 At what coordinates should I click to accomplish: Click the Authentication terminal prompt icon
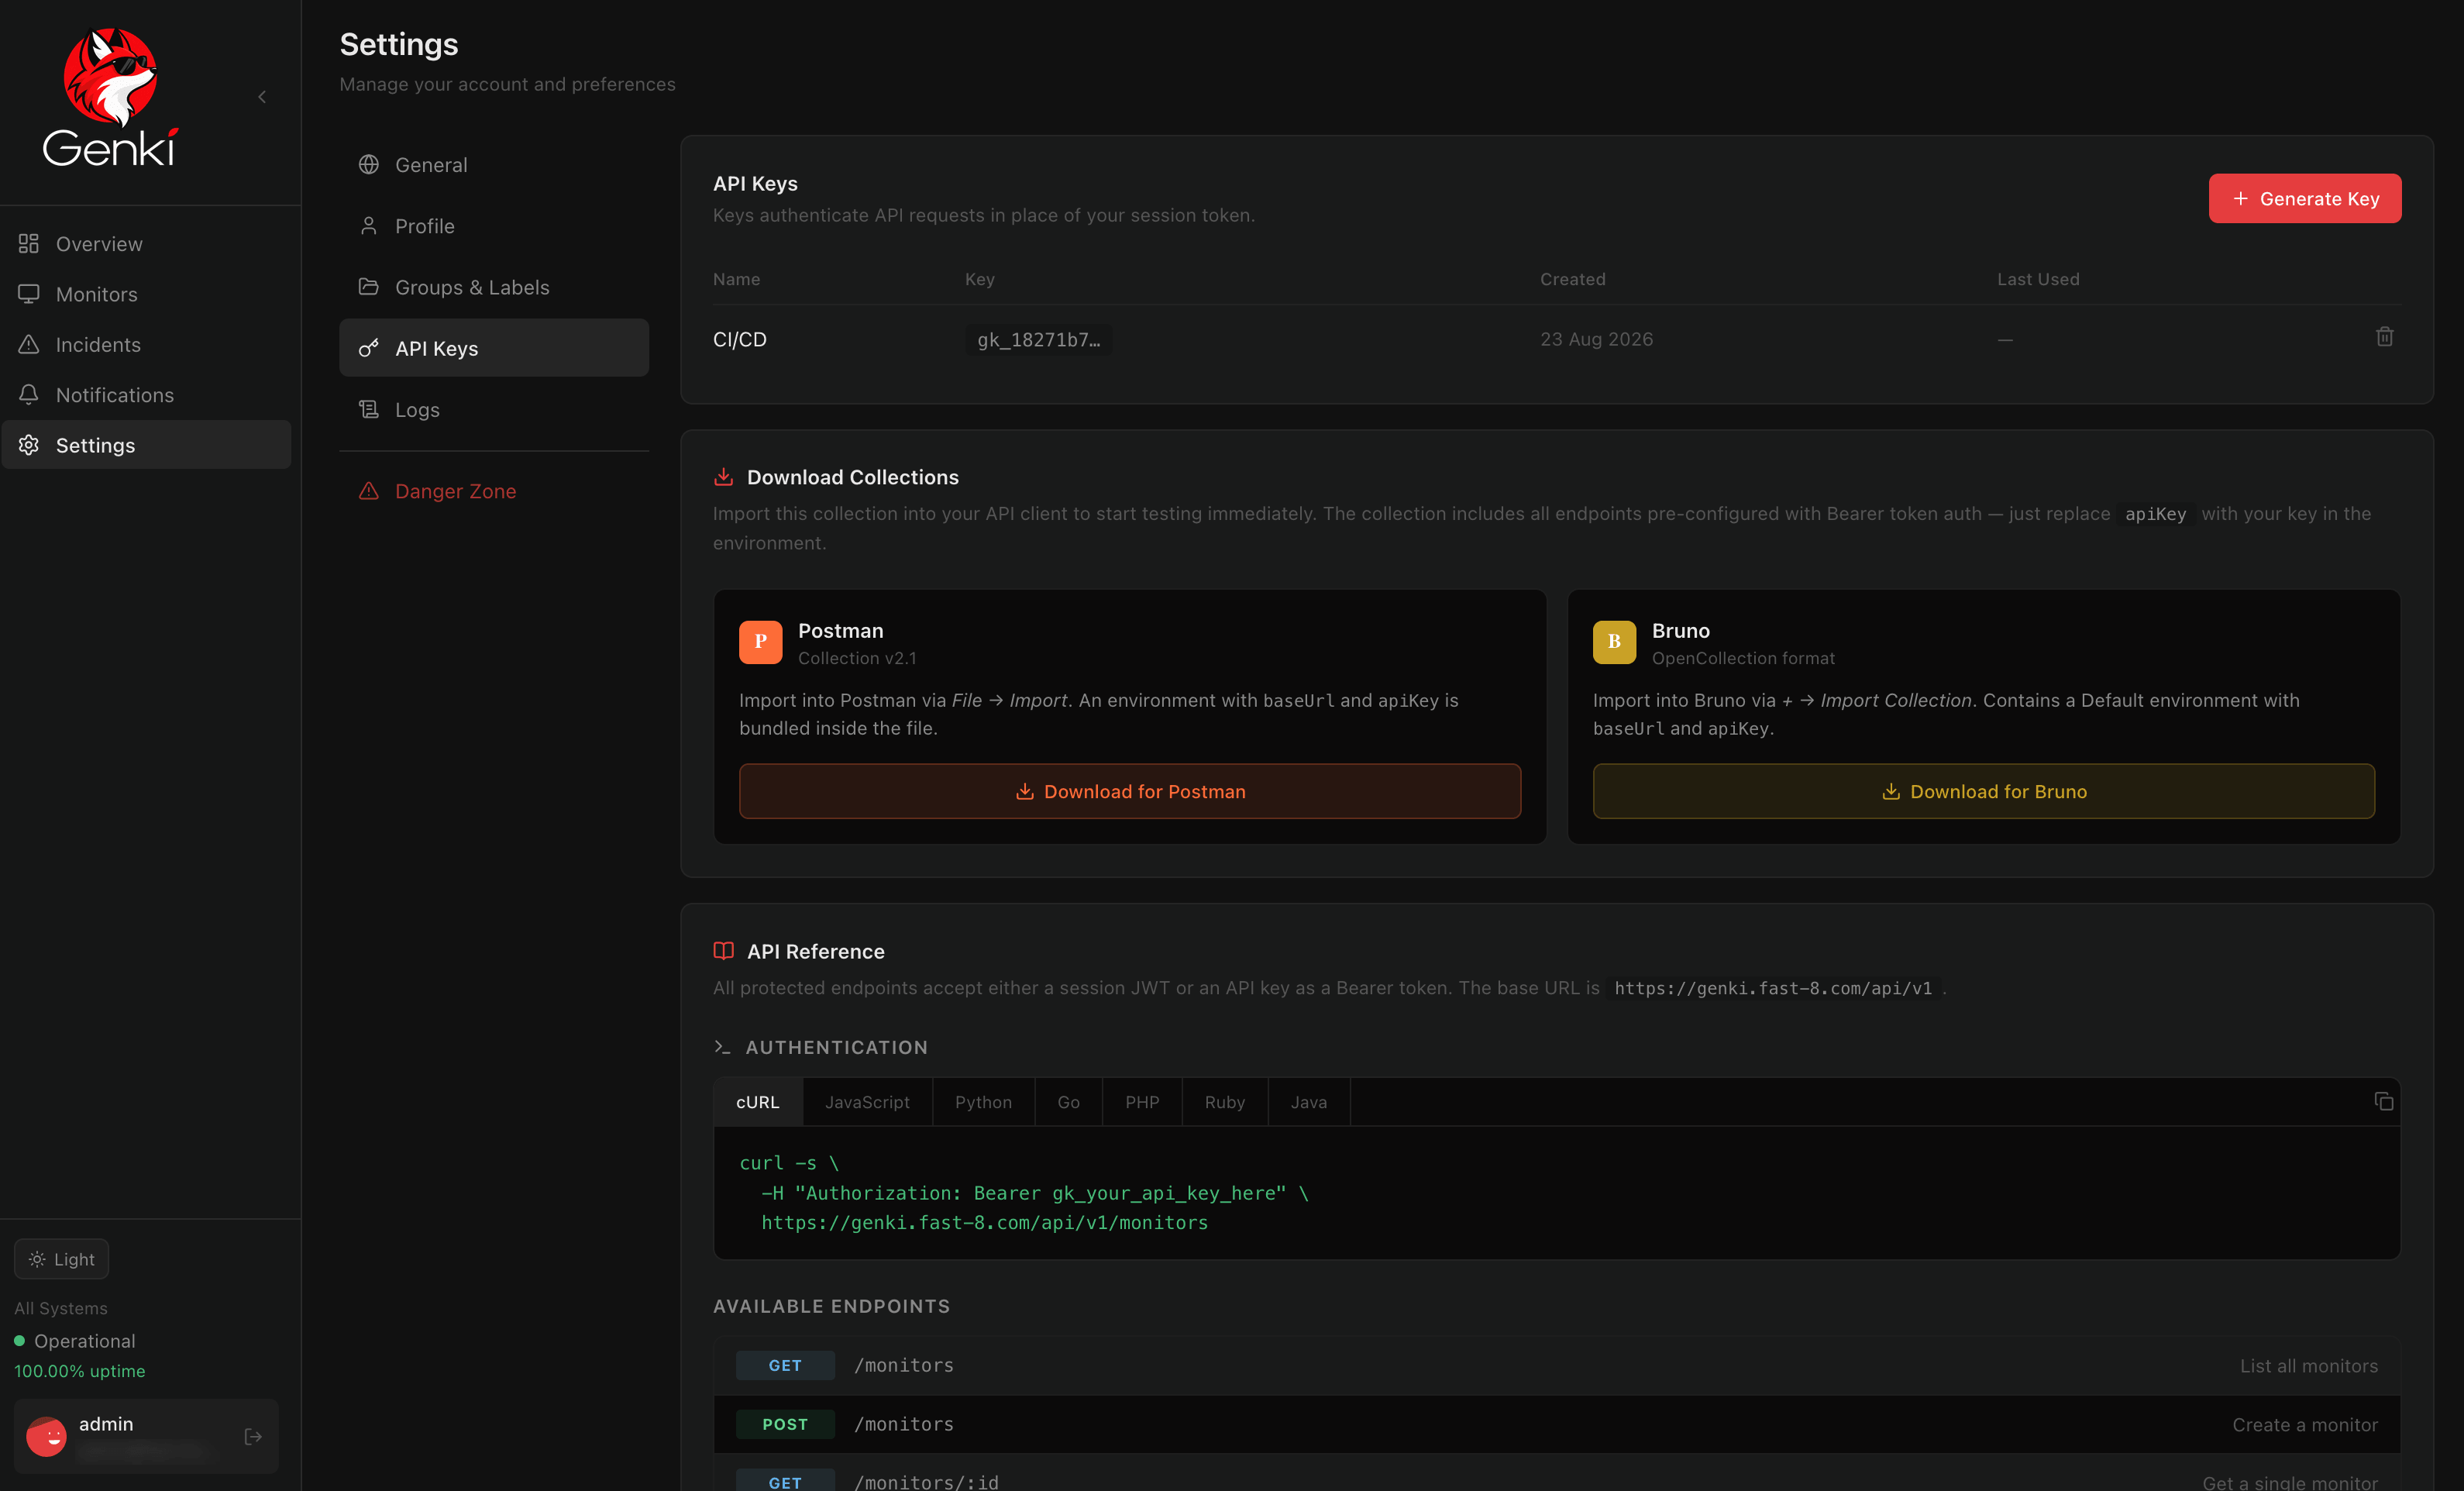[x=722, y=1047]
